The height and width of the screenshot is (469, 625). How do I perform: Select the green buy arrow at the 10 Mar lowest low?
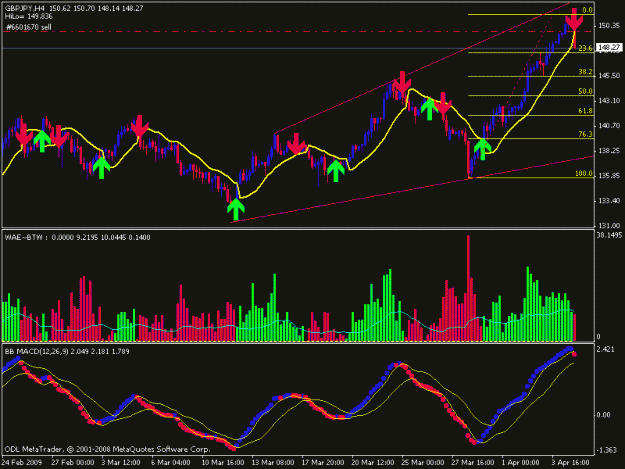236,209
